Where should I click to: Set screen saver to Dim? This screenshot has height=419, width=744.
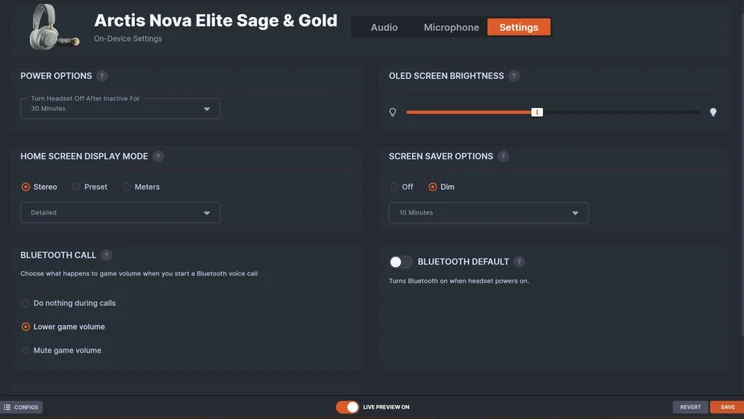point(441,187)
